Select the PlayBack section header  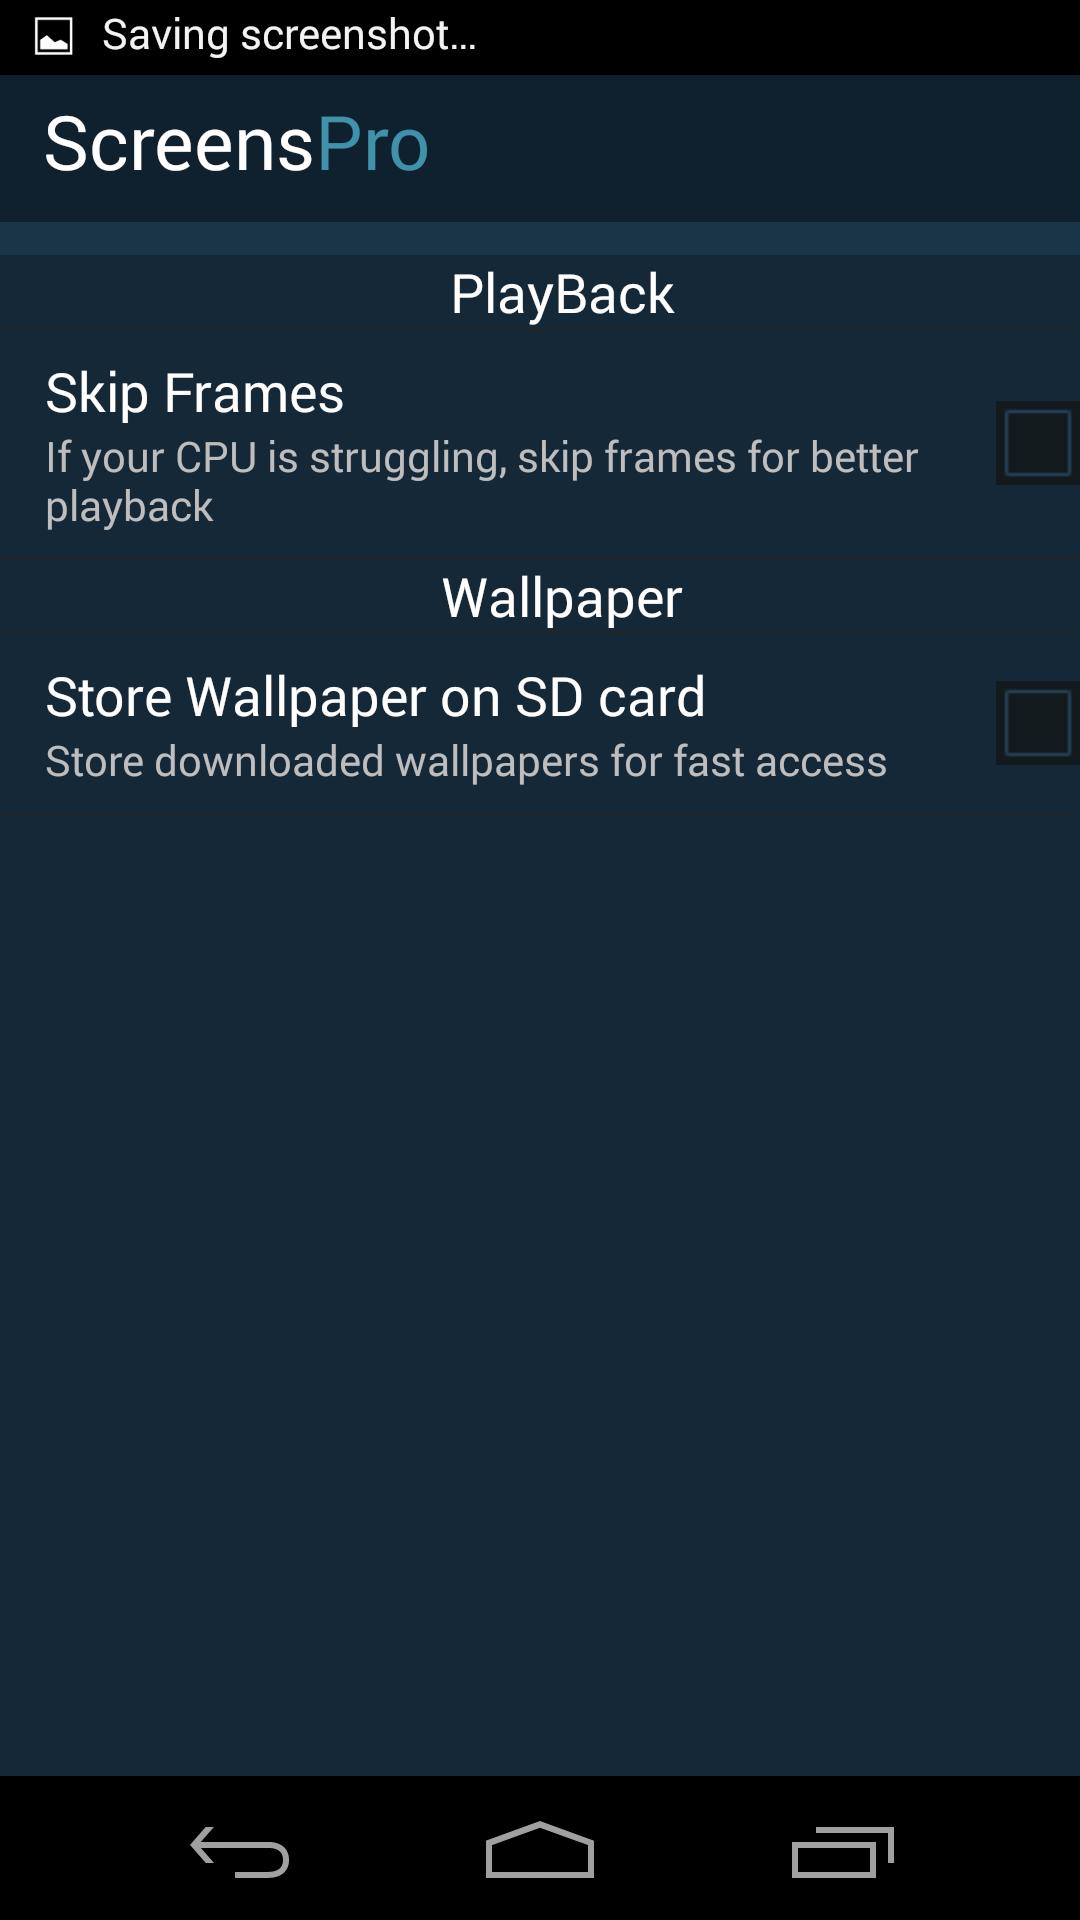tap(562, 294)
